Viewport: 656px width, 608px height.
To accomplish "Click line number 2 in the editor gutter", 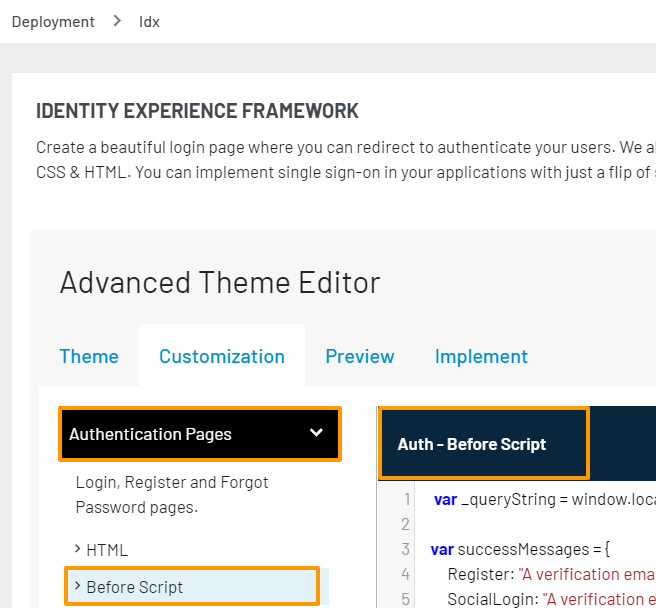I will tap(406, 524).
